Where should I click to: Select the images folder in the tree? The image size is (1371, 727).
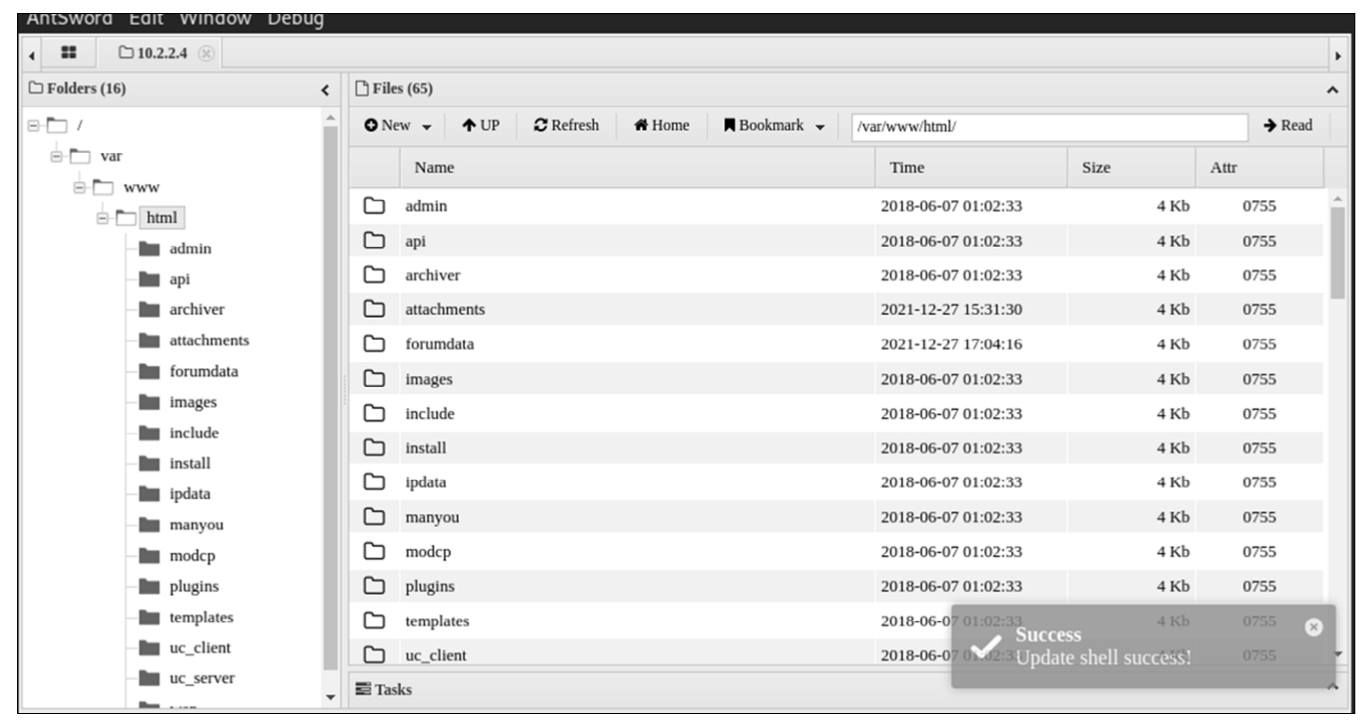193,402
